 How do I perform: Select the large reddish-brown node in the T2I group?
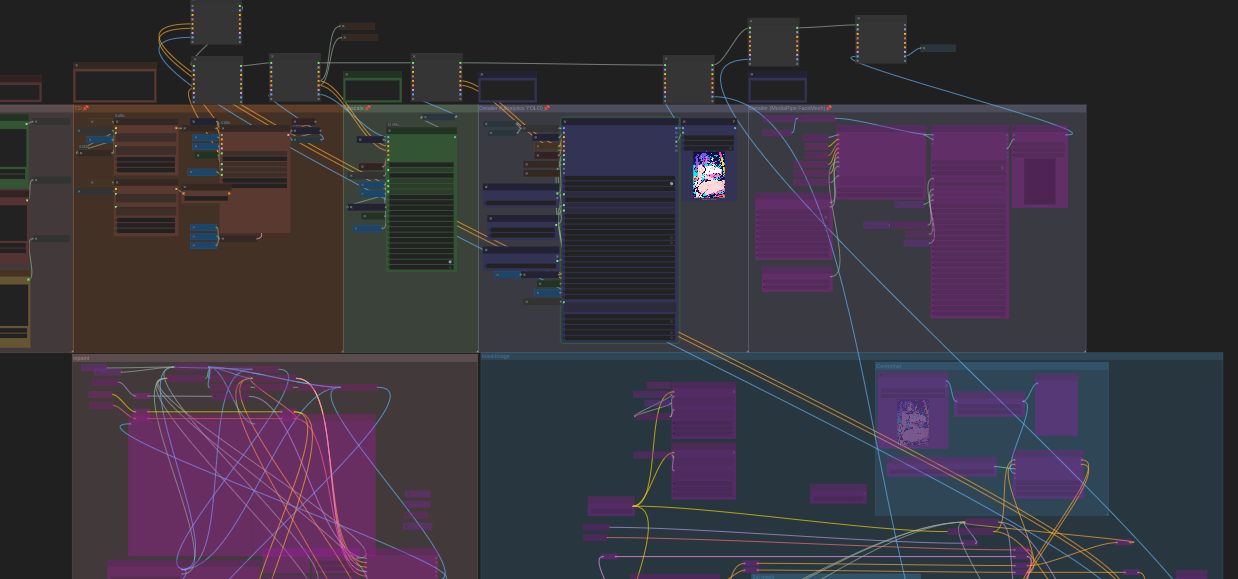coord(255,179)
